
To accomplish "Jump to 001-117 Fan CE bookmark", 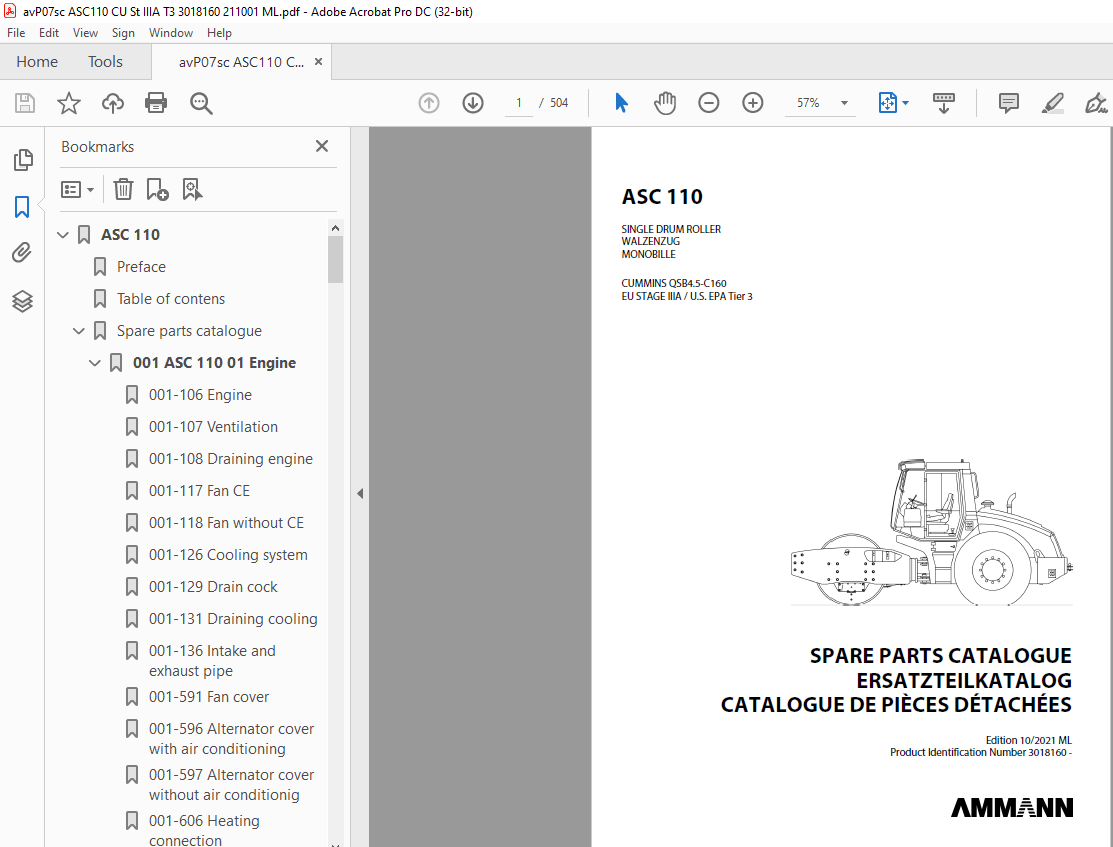I will 199,491.
